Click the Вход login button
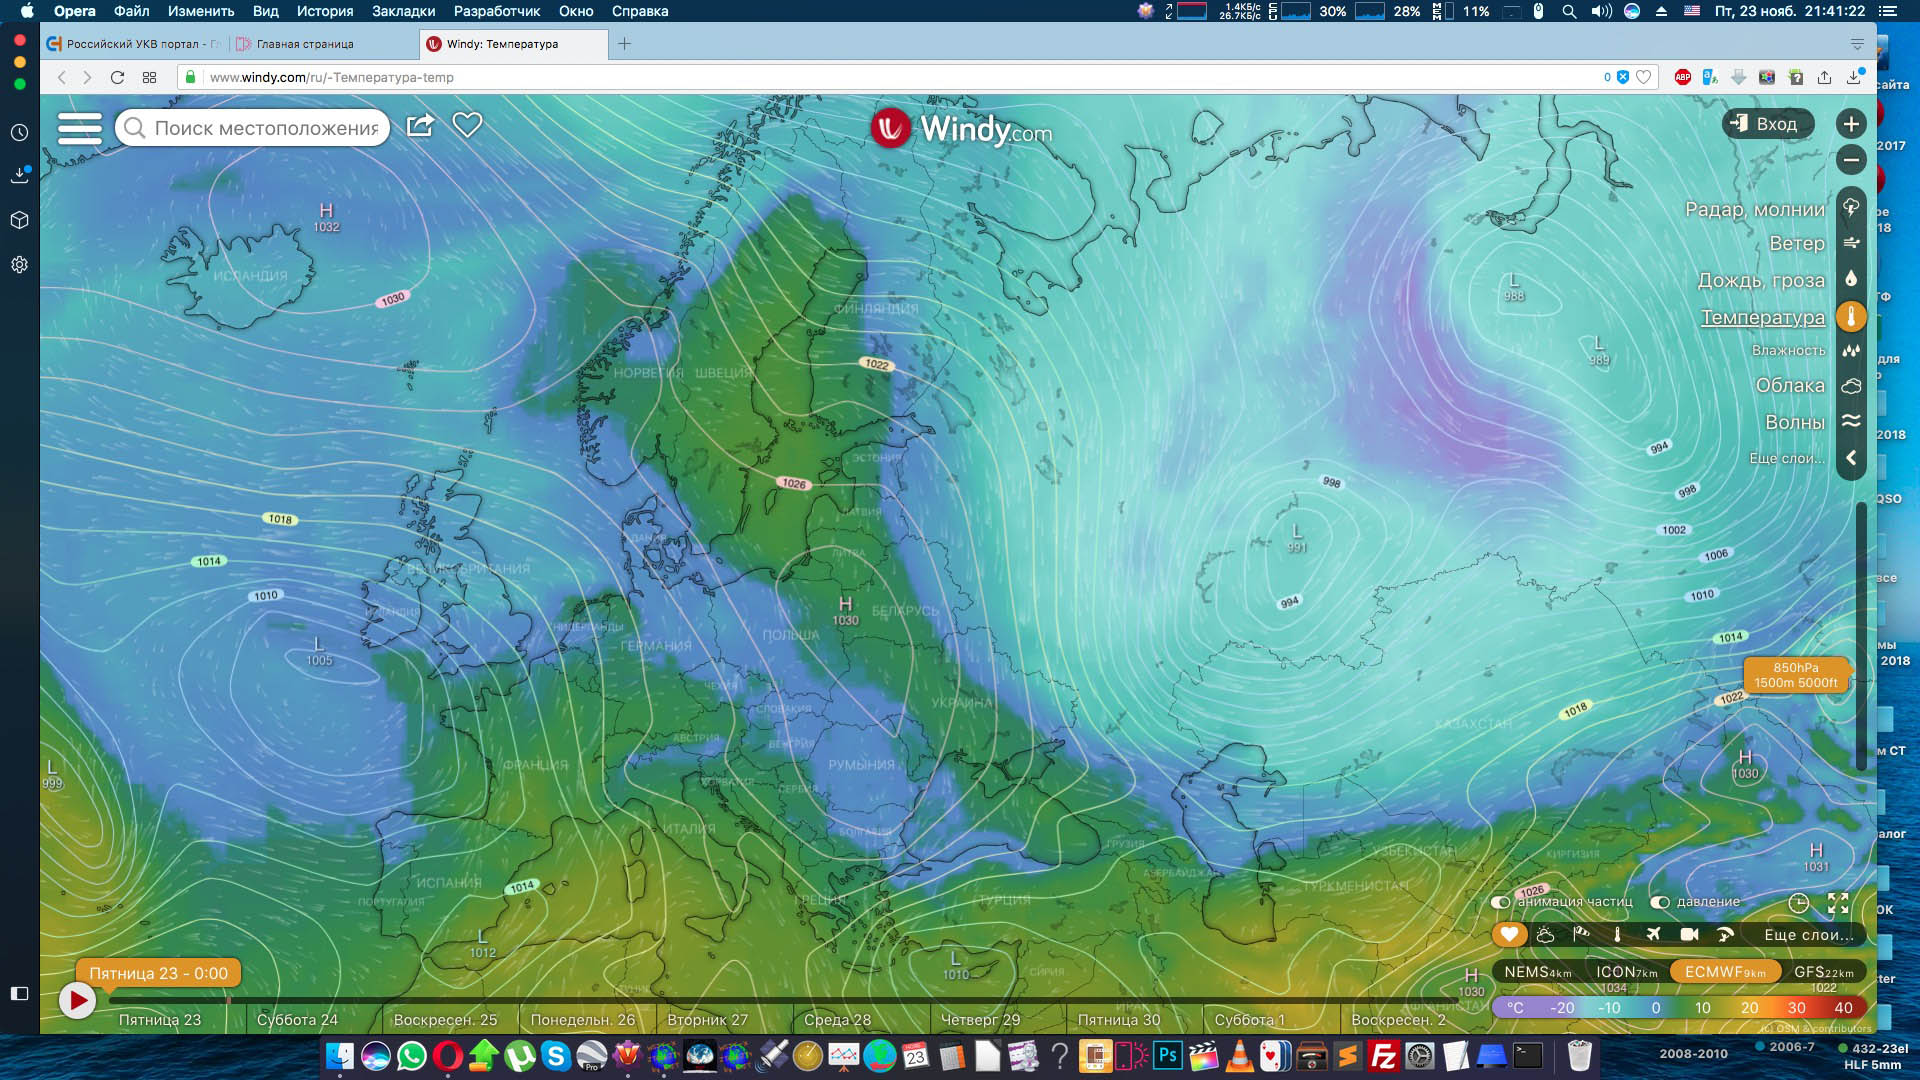 [1767, 124]
